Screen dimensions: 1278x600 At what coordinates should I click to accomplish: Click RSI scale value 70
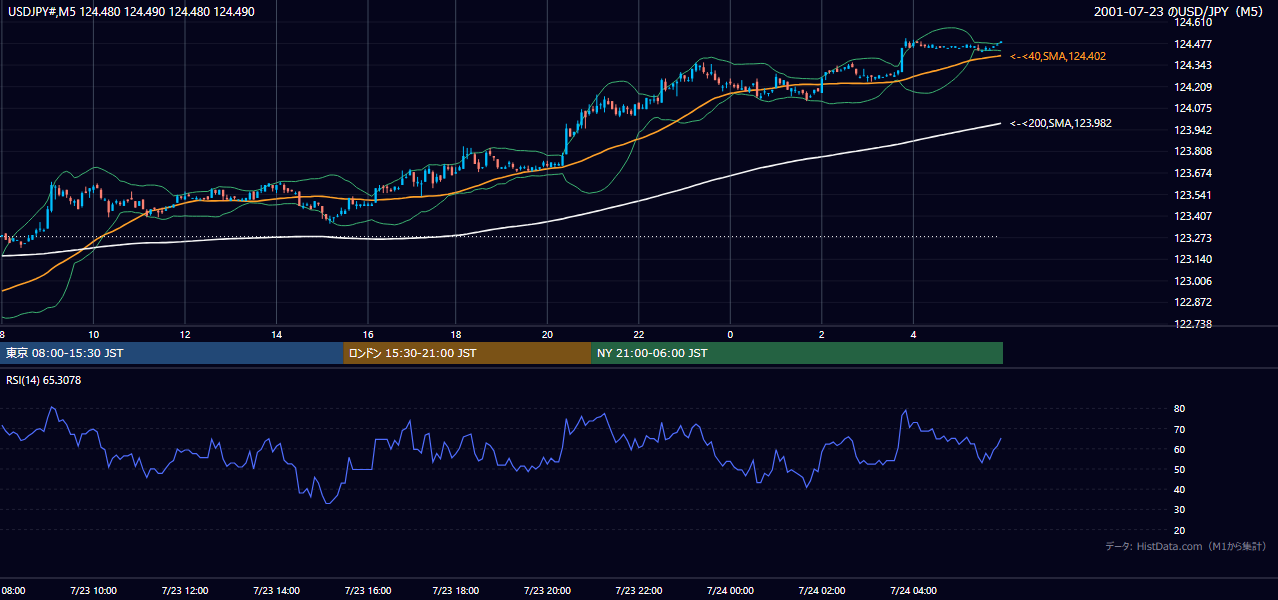1180,429
